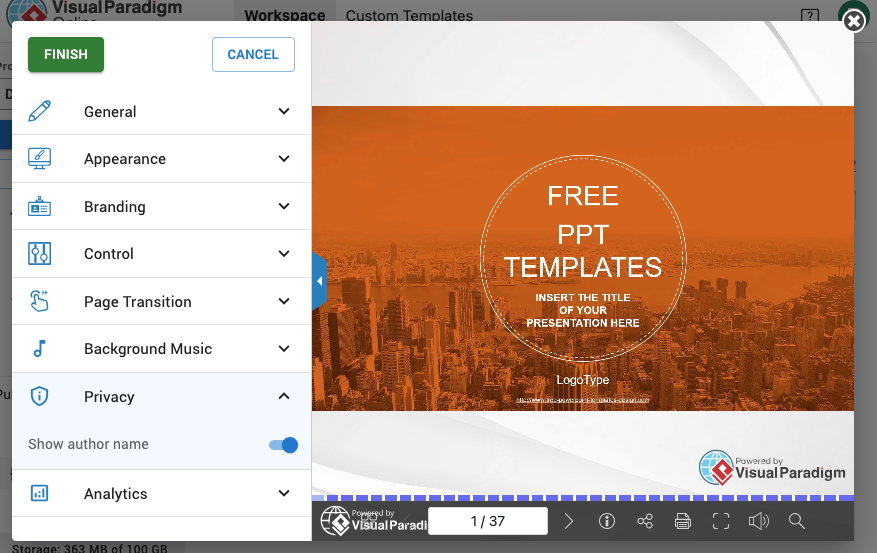This screenshot has height=553, width=877.
Task: Go to next page with arrow
Action: [x=569, y=521]
